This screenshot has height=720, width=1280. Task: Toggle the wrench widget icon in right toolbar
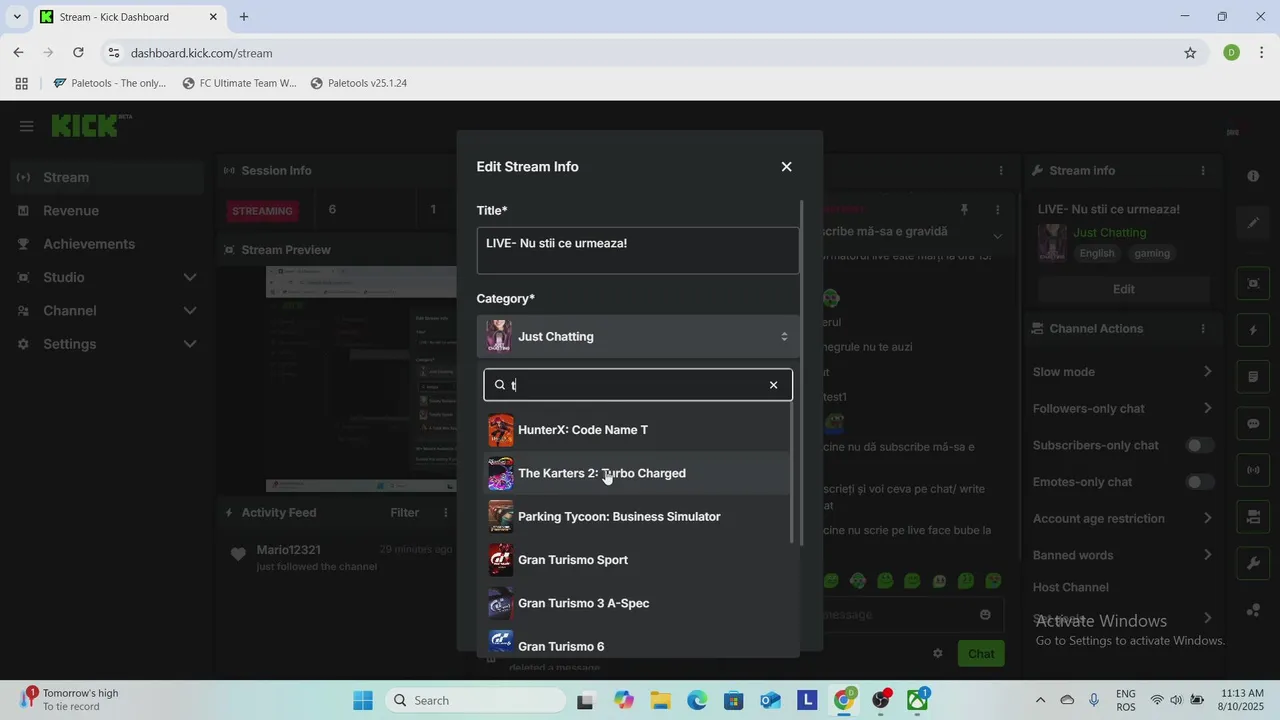pos(1253,563)
